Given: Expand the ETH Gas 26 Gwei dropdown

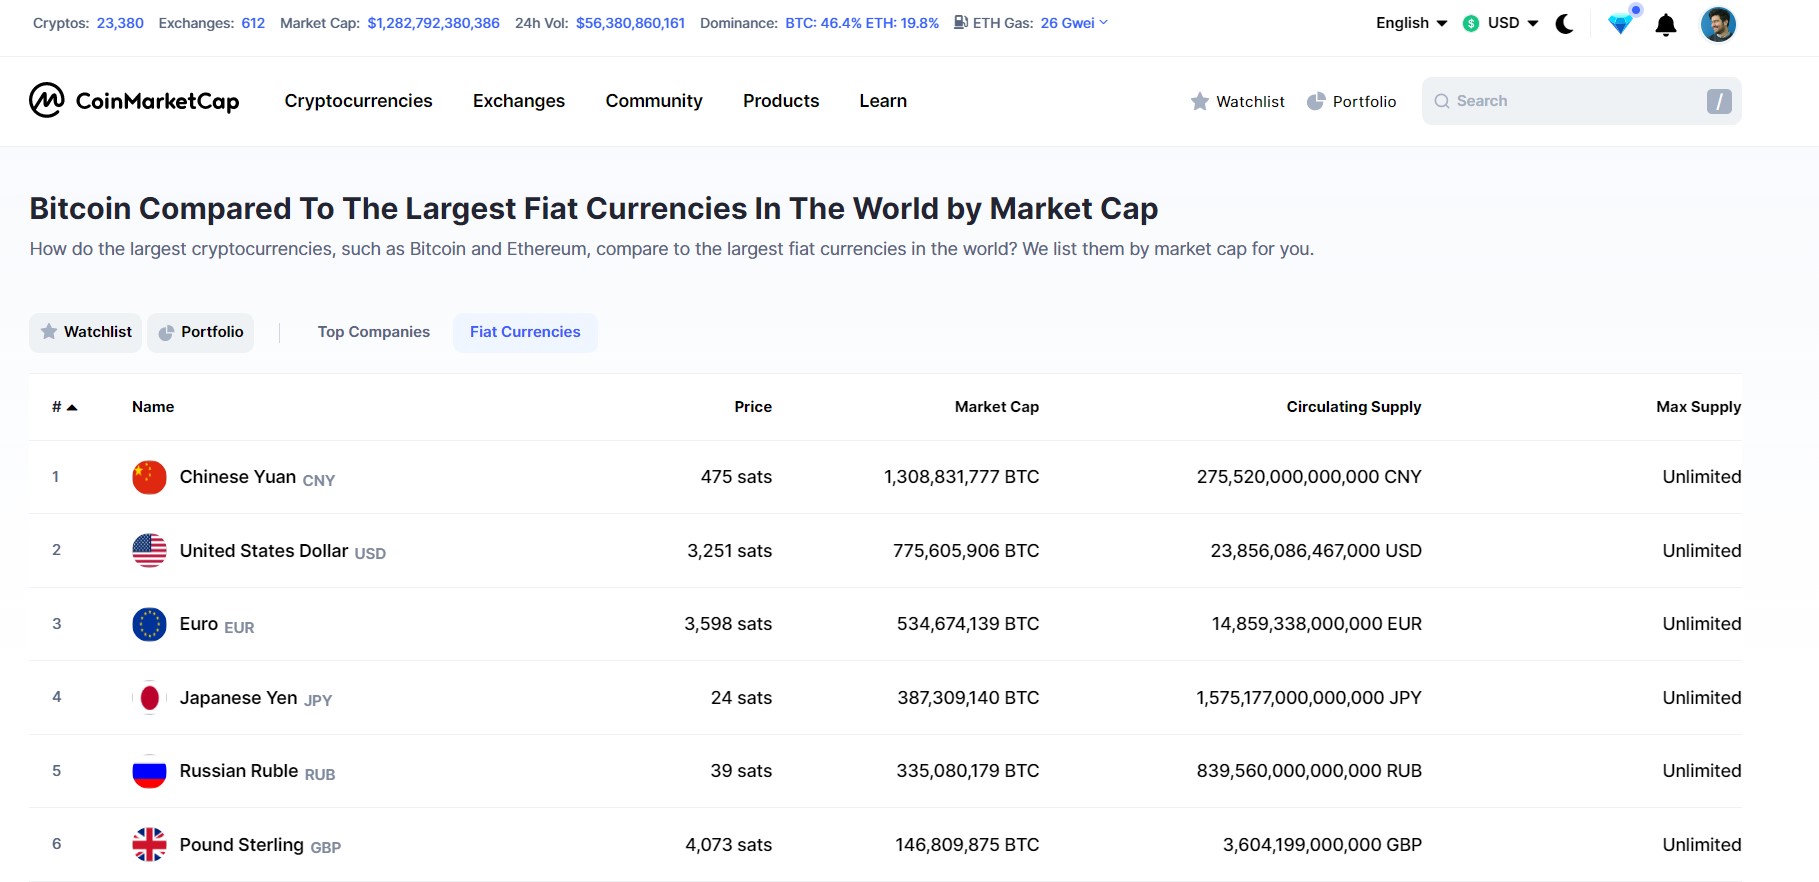Looking at the screenshot, I should [1074, 23].
